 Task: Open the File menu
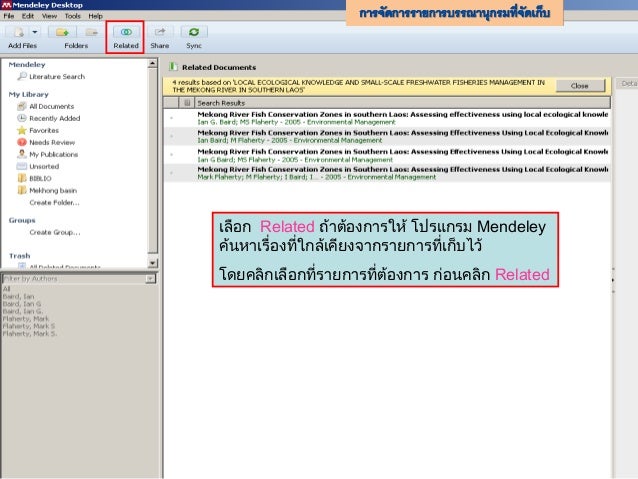(9, 16)
